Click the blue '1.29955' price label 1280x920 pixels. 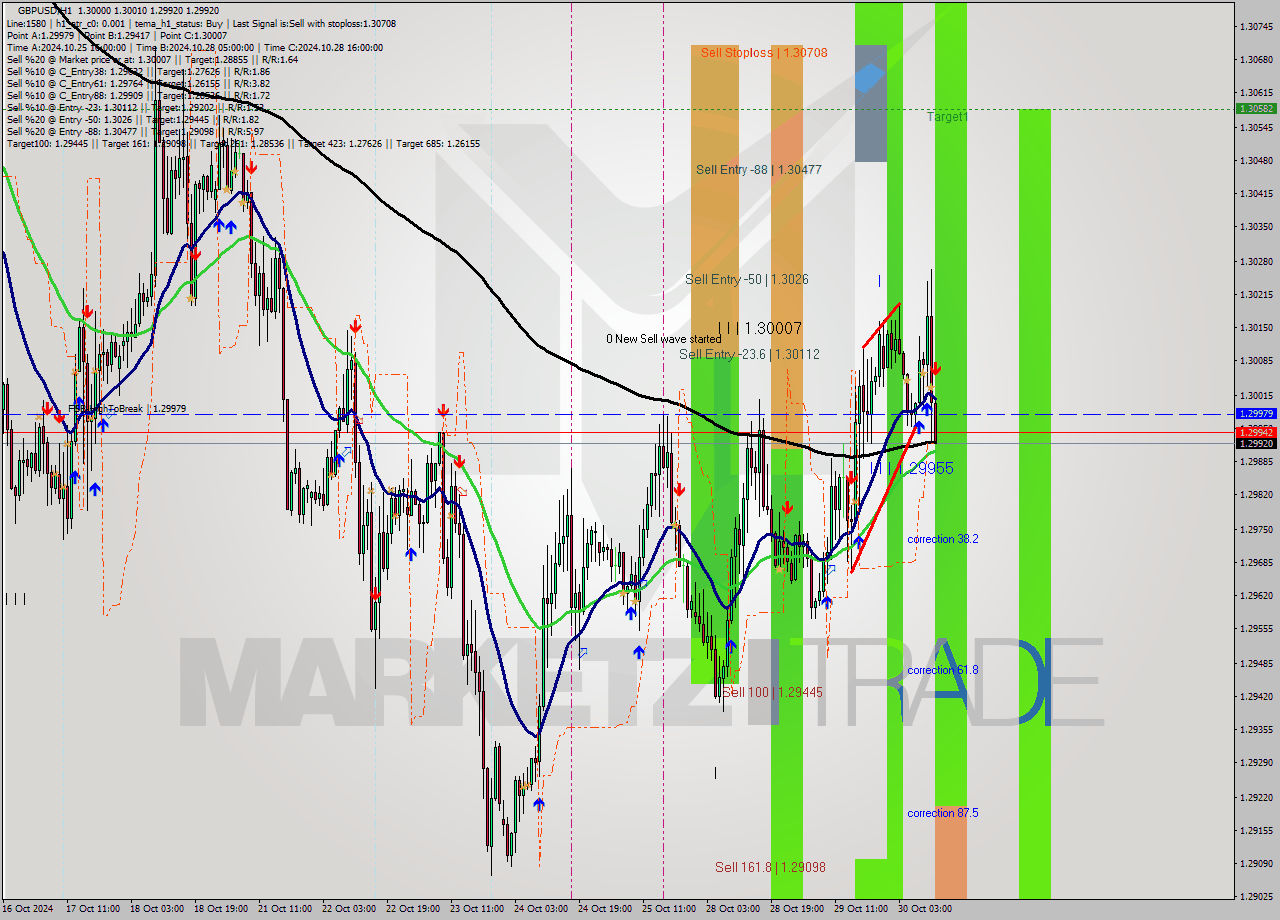tap(926, 468)
